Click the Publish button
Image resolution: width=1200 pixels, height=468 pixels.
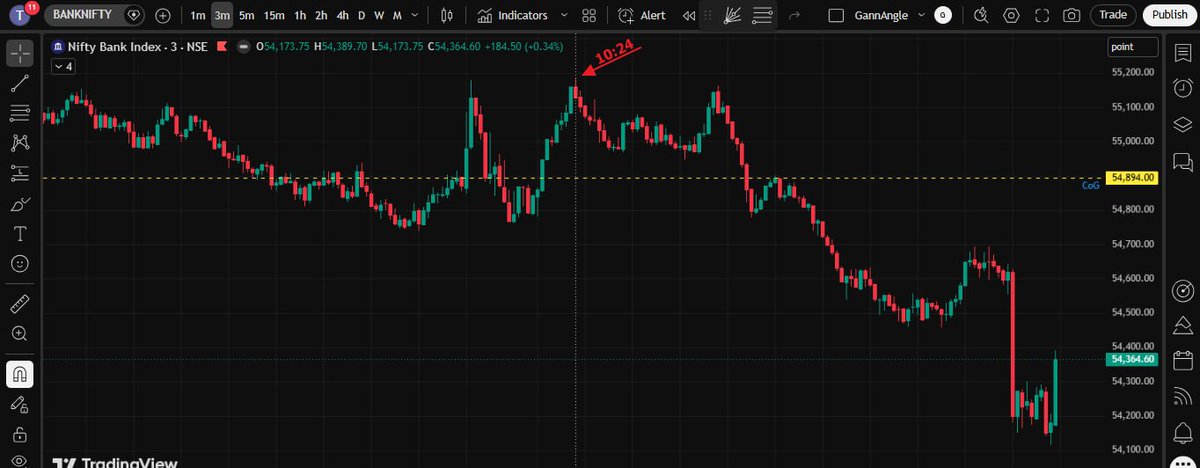coord(1169,15)
